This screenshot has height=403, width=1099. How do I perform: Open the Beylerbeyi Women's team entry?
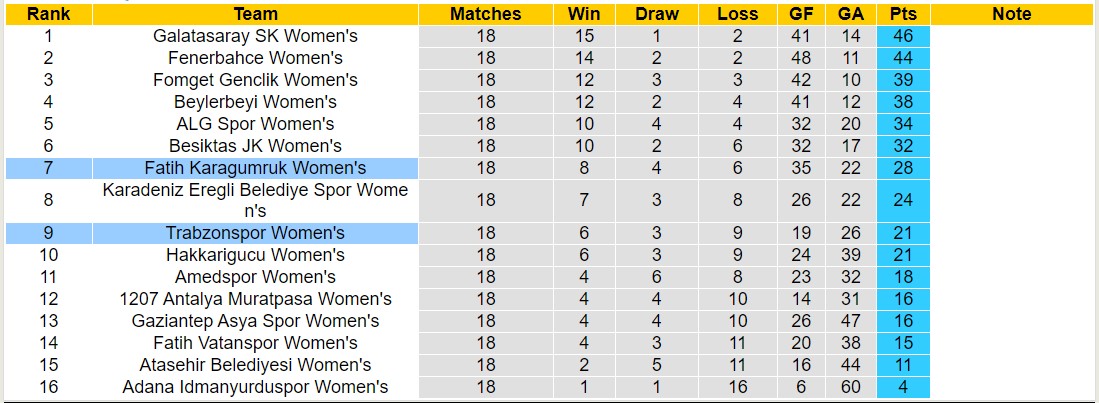255,102
